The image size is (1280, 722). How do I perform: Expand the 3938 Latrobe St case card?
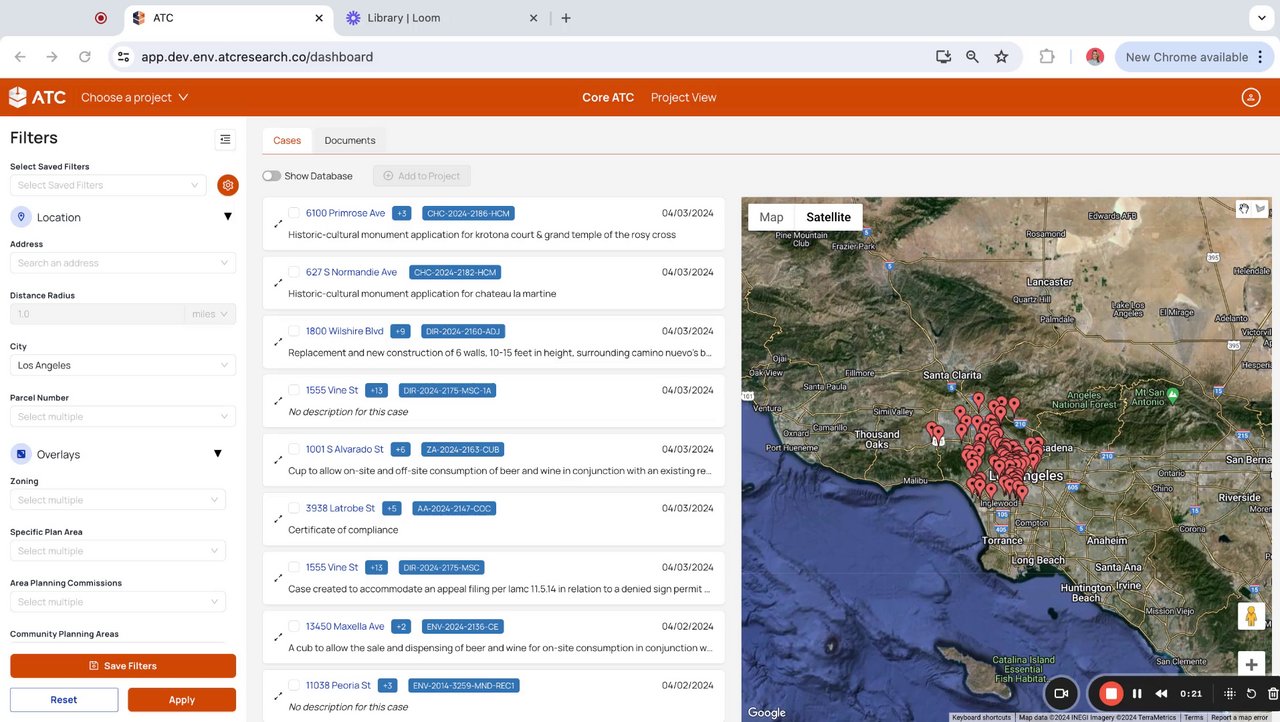(x=278, y=519)
